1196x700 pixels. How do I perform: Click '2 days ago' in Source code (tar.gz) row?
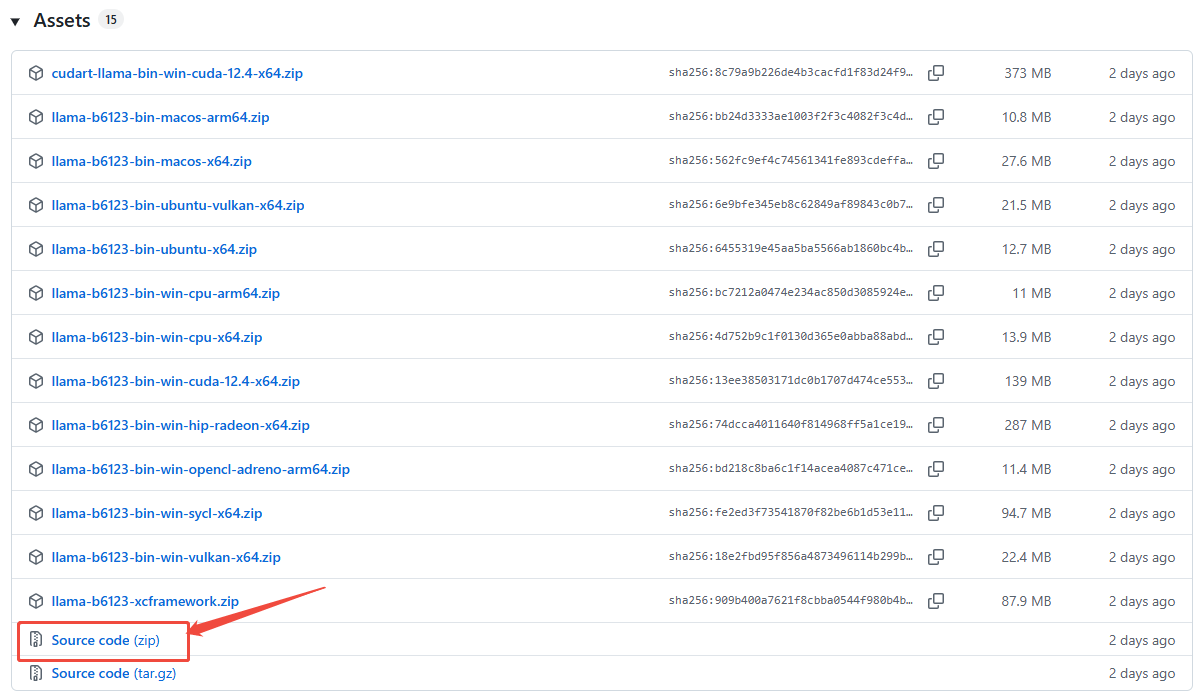coord(1142,674)
